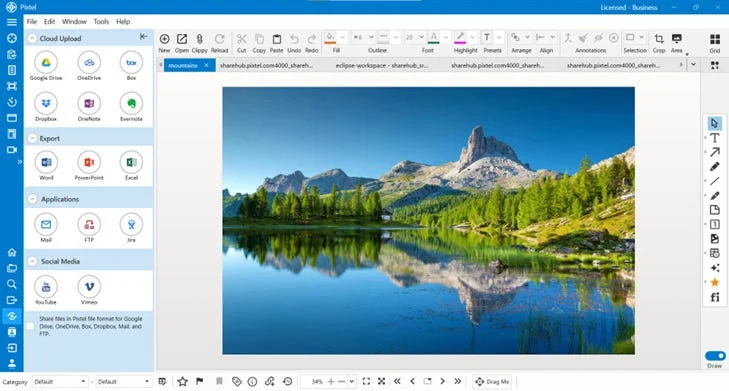Click the Search magnifier in left sidebar
This screenshot has width=729, height=391.
[x=12, y=284]
